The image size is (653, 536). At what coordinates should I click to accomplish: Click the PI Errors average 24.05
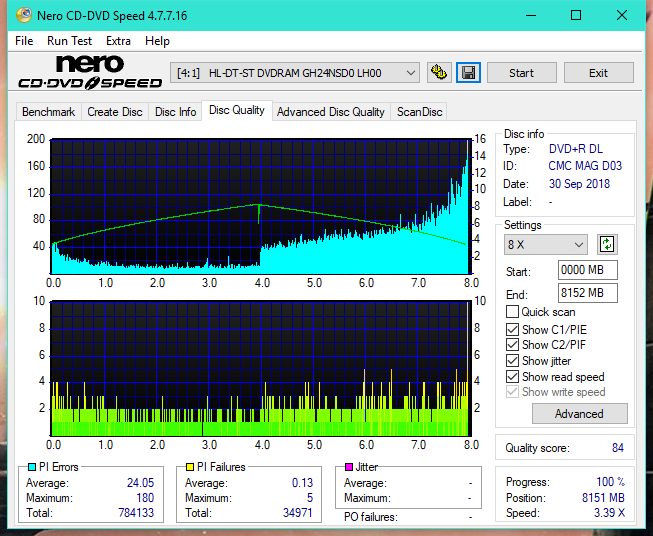pos(140,483)
